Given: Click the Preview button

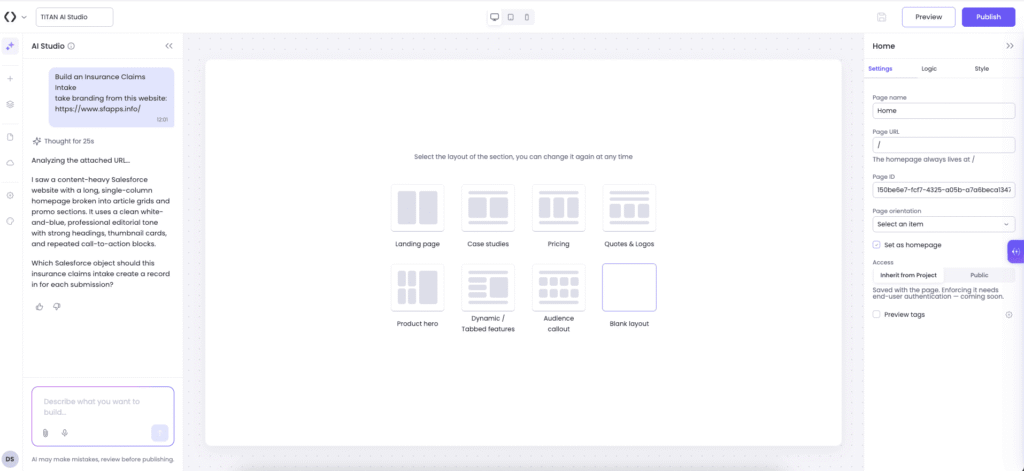Looking at the screenshot, I should (929, 17).
